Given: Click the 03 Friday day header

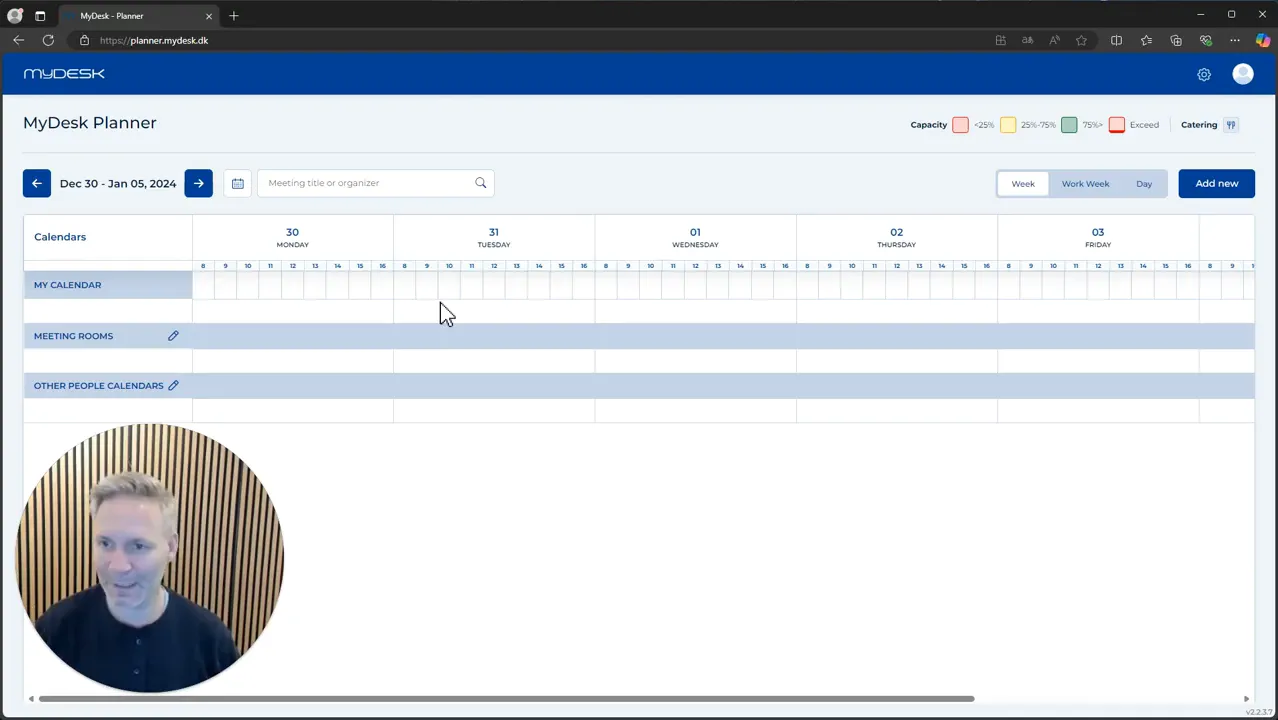Looking at the screenshot, I should point(1098,237).
